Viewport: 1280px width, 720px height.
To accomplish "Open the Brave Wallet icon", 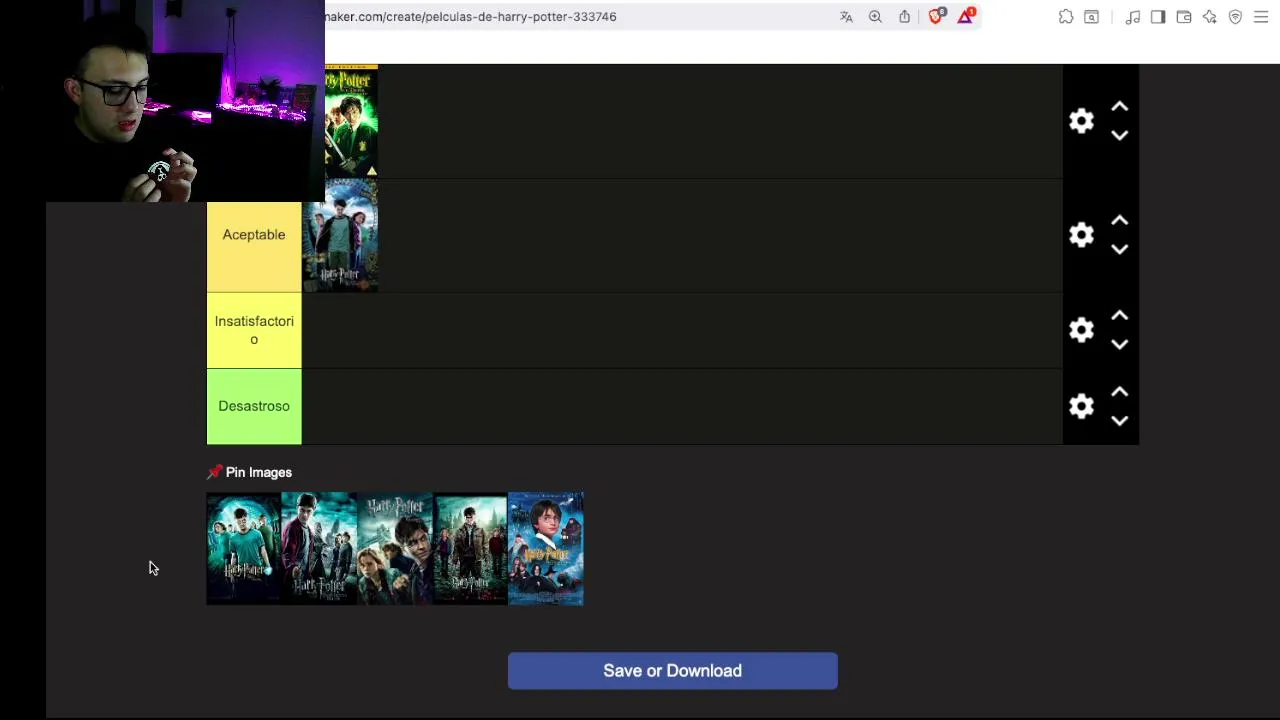I will 1184,17.
